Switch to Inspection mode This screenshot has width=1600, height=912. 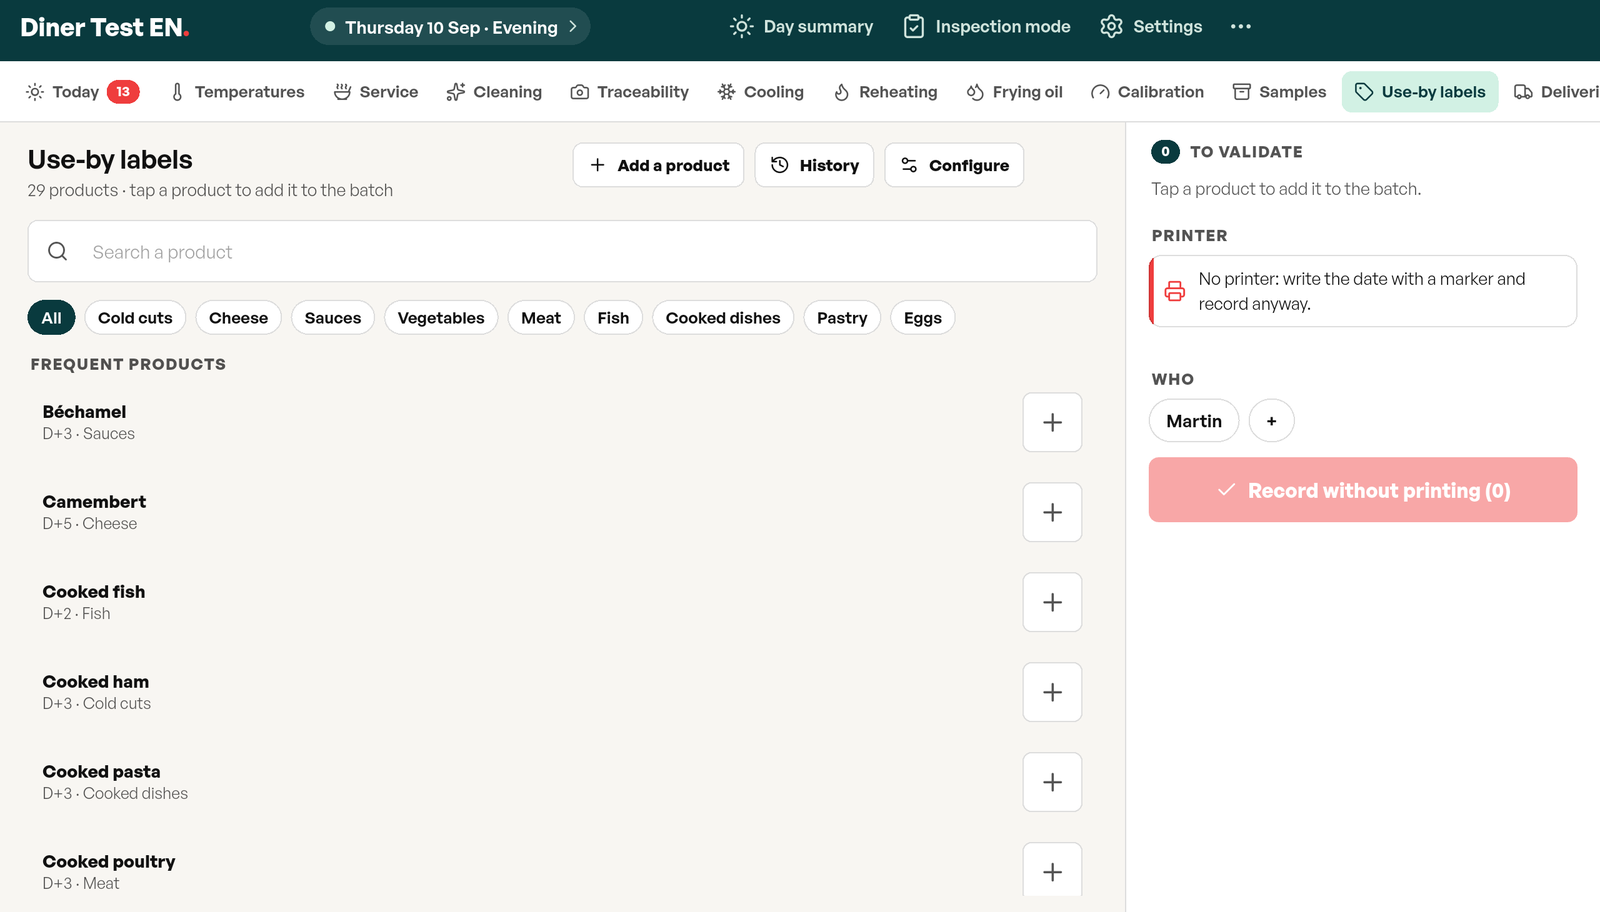tap(987, 27)
